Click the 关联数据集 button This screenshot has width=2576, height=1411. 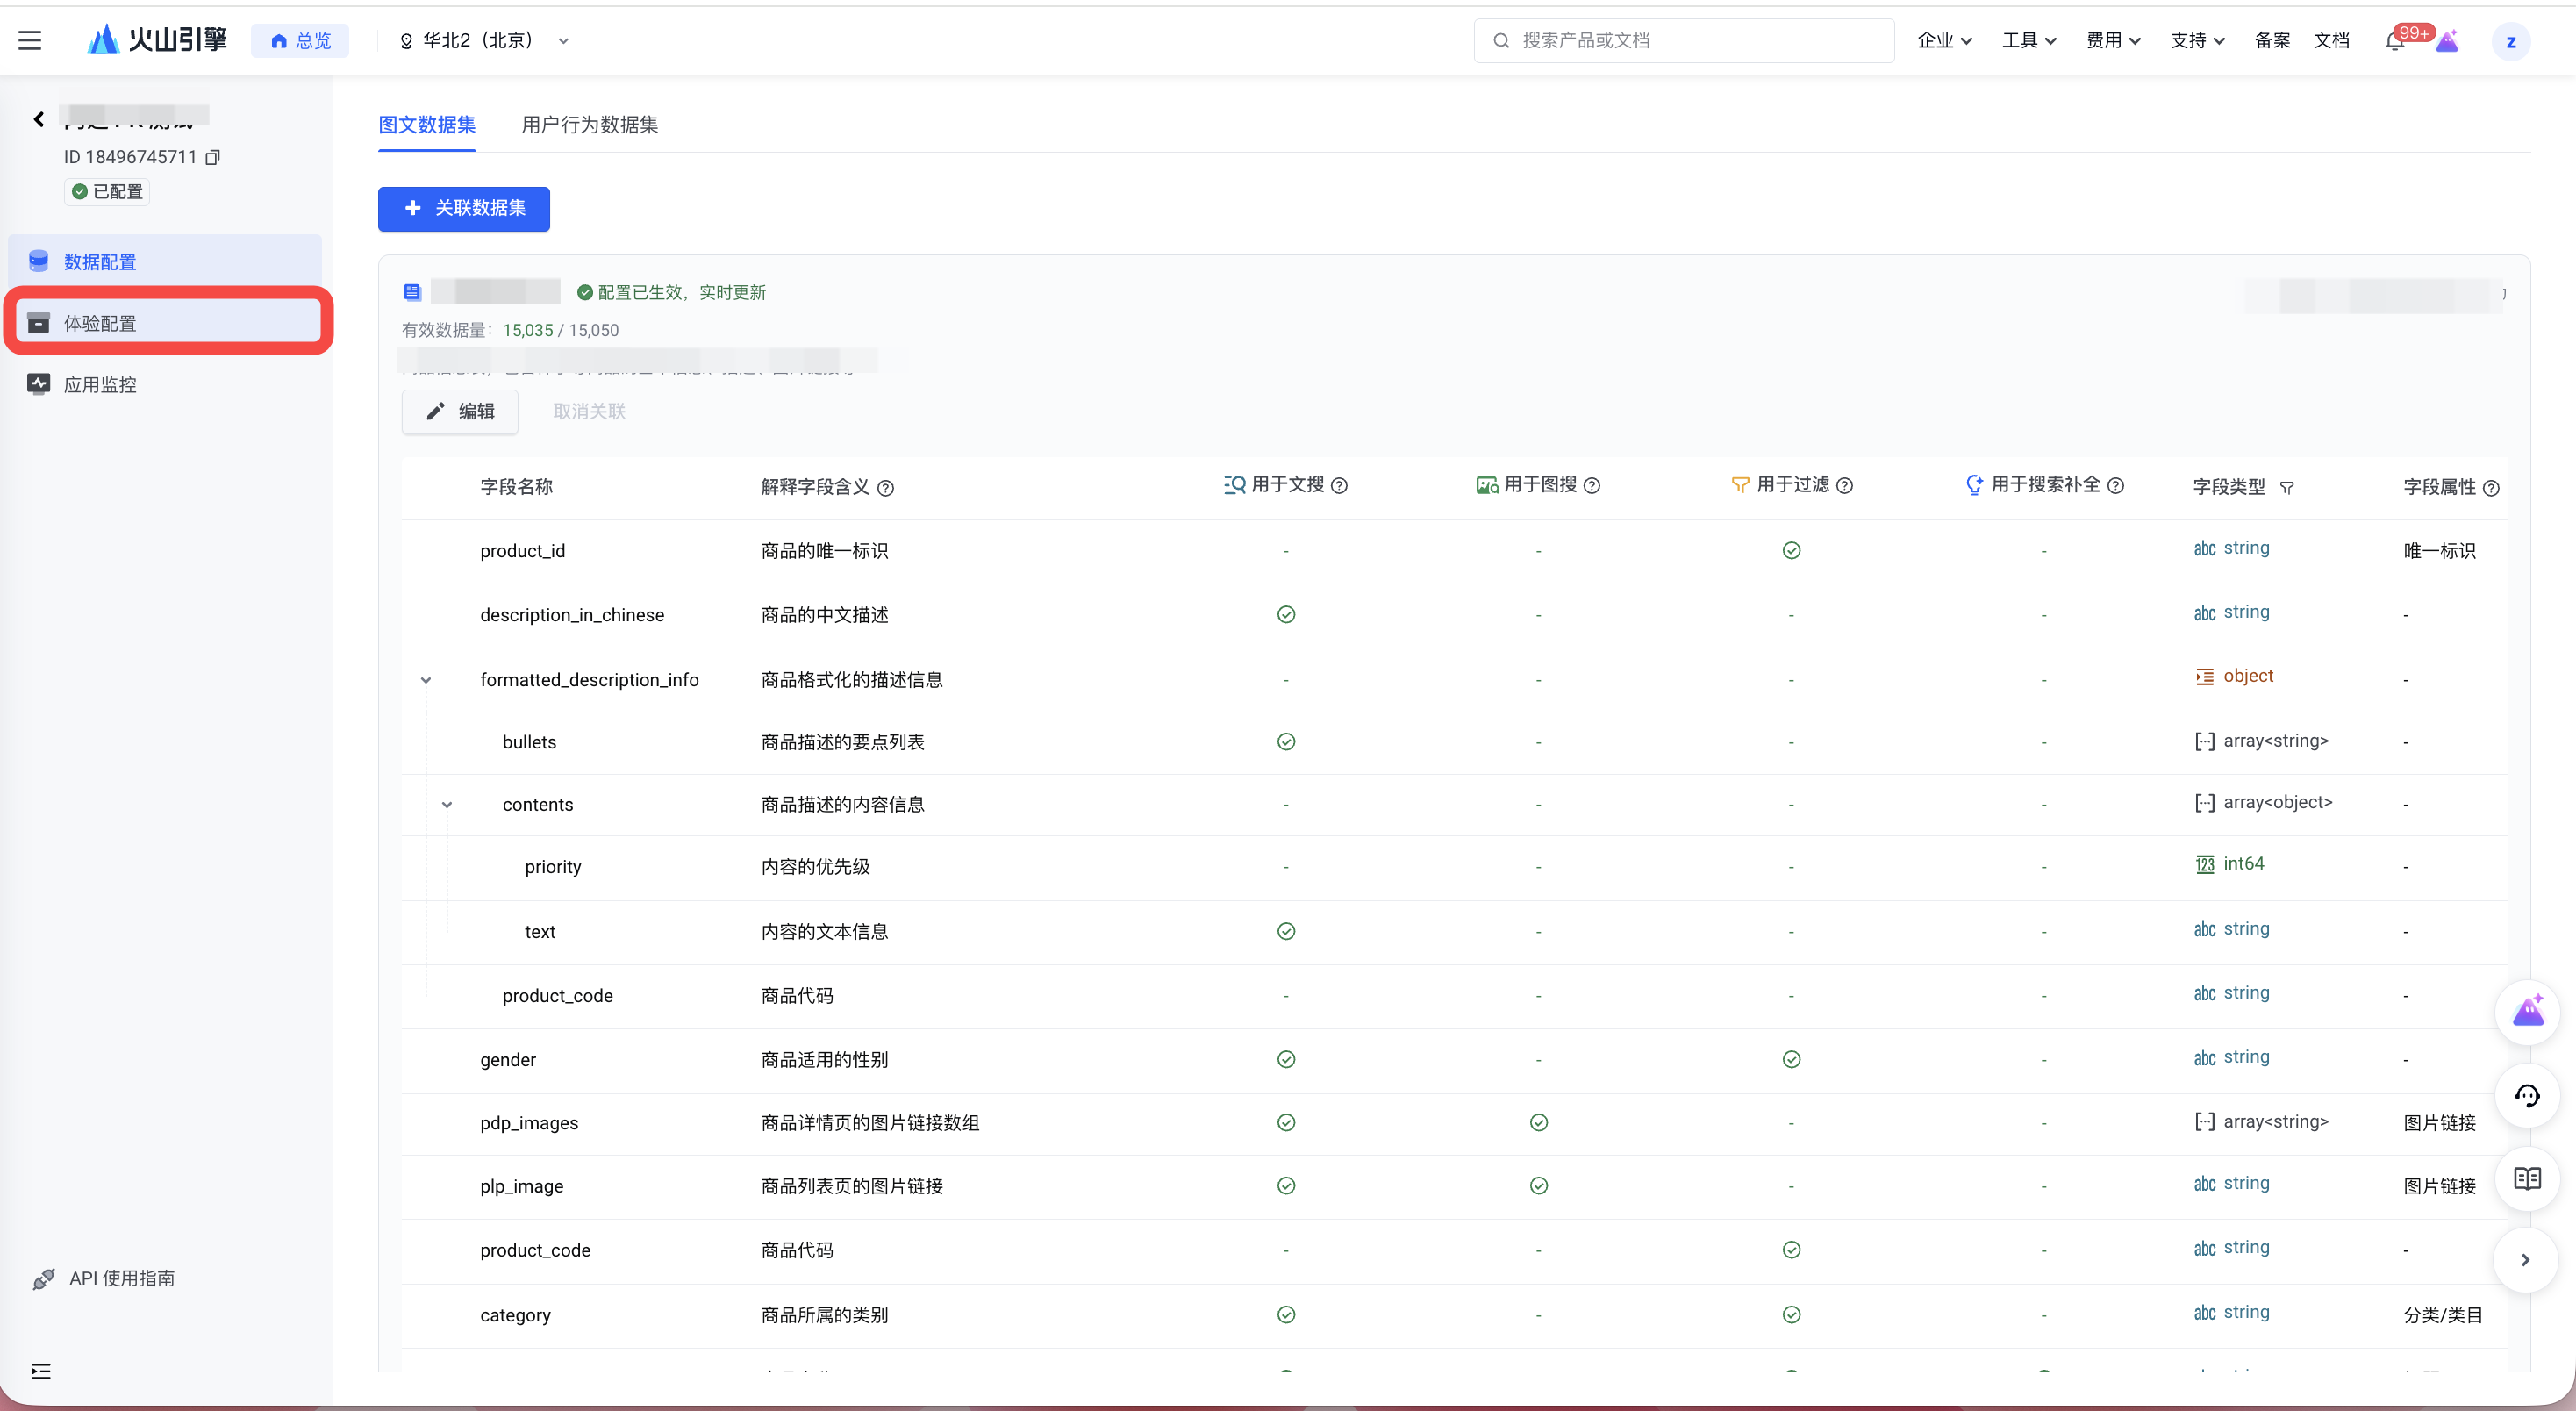464,208
